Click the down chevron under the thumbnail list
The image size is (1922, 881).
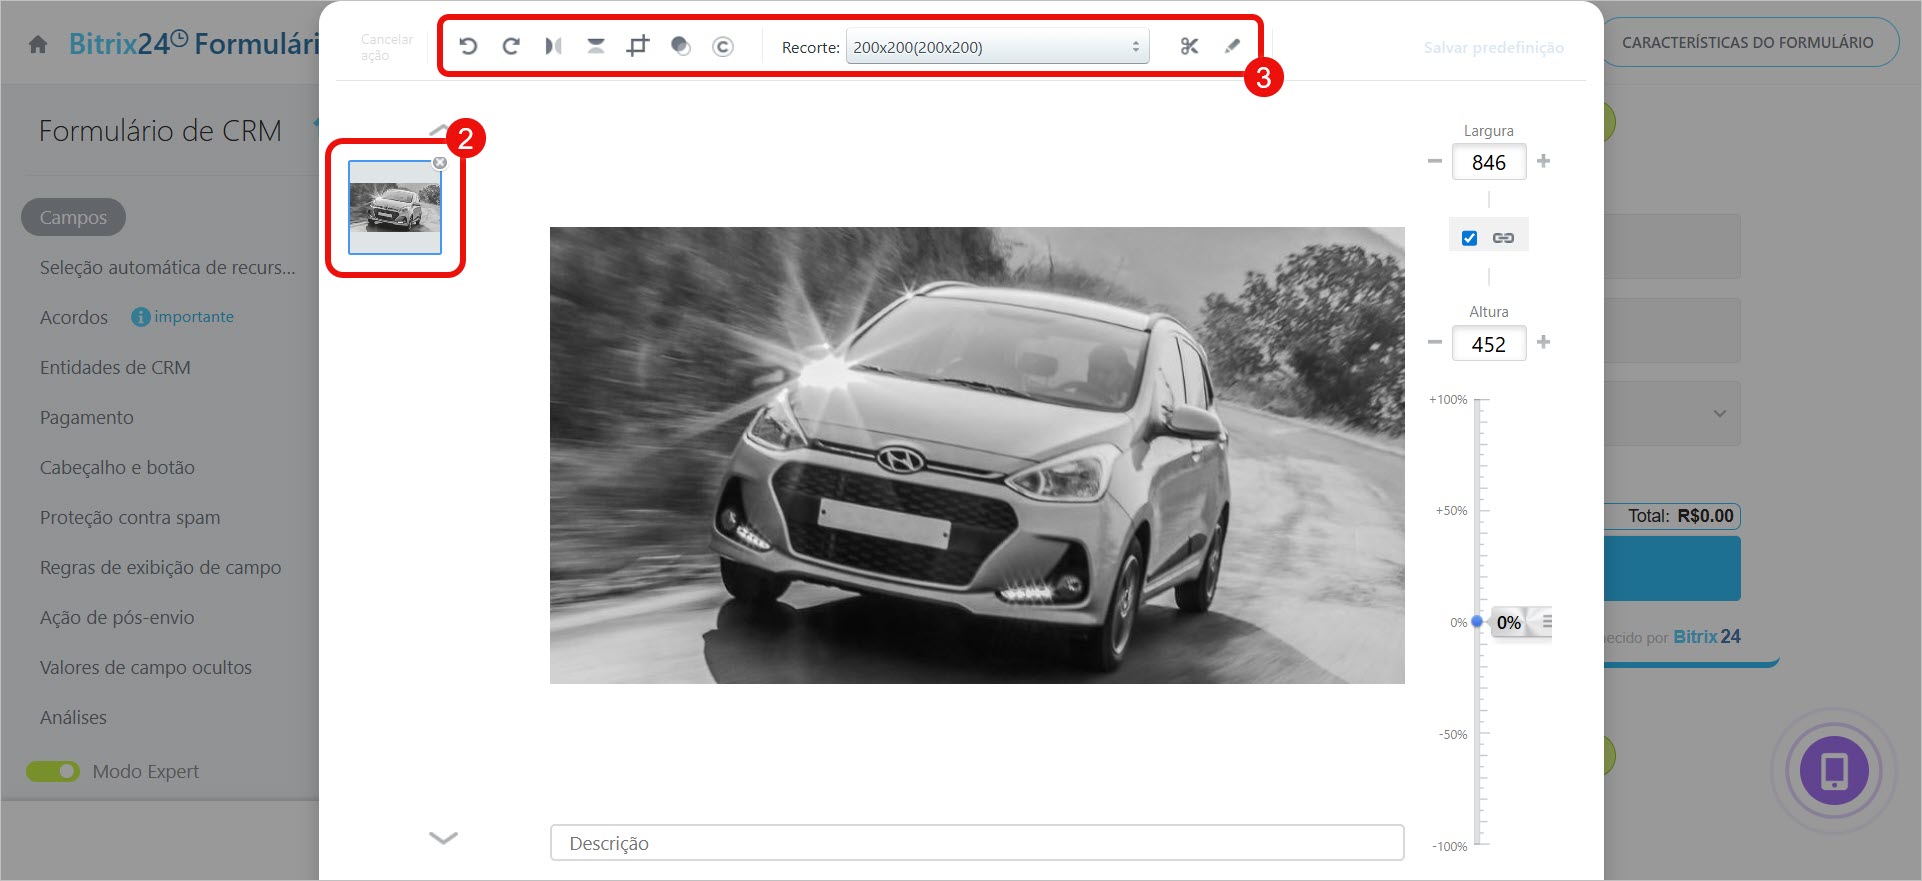click(x=443, y=837)
